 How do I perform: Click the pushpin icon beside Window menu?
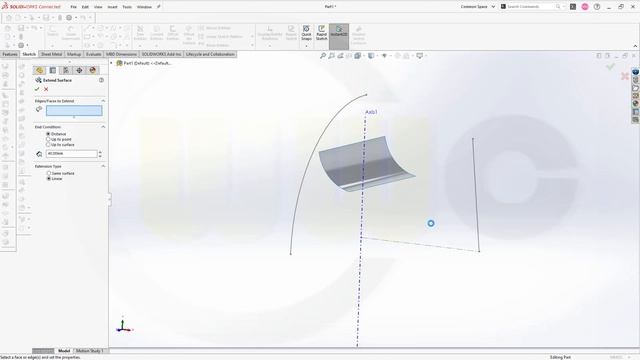coord(159,7)
